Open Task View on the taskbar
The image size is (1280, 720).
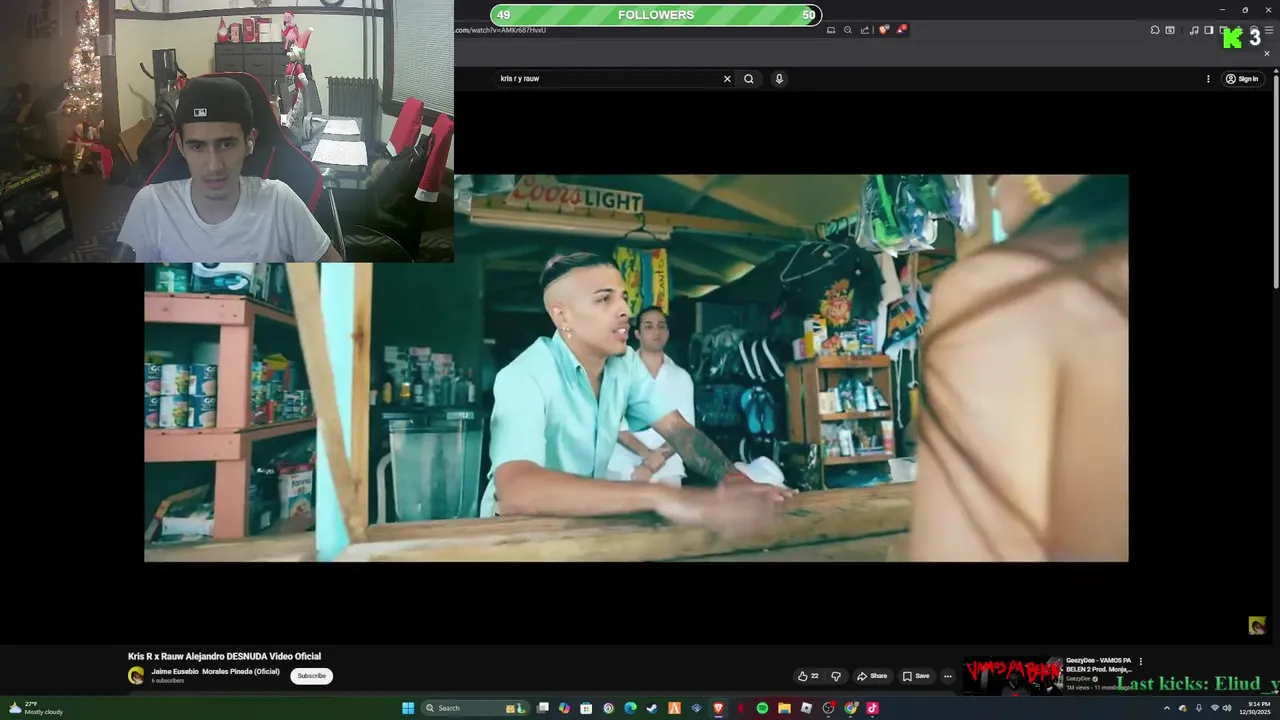point(543,708)
